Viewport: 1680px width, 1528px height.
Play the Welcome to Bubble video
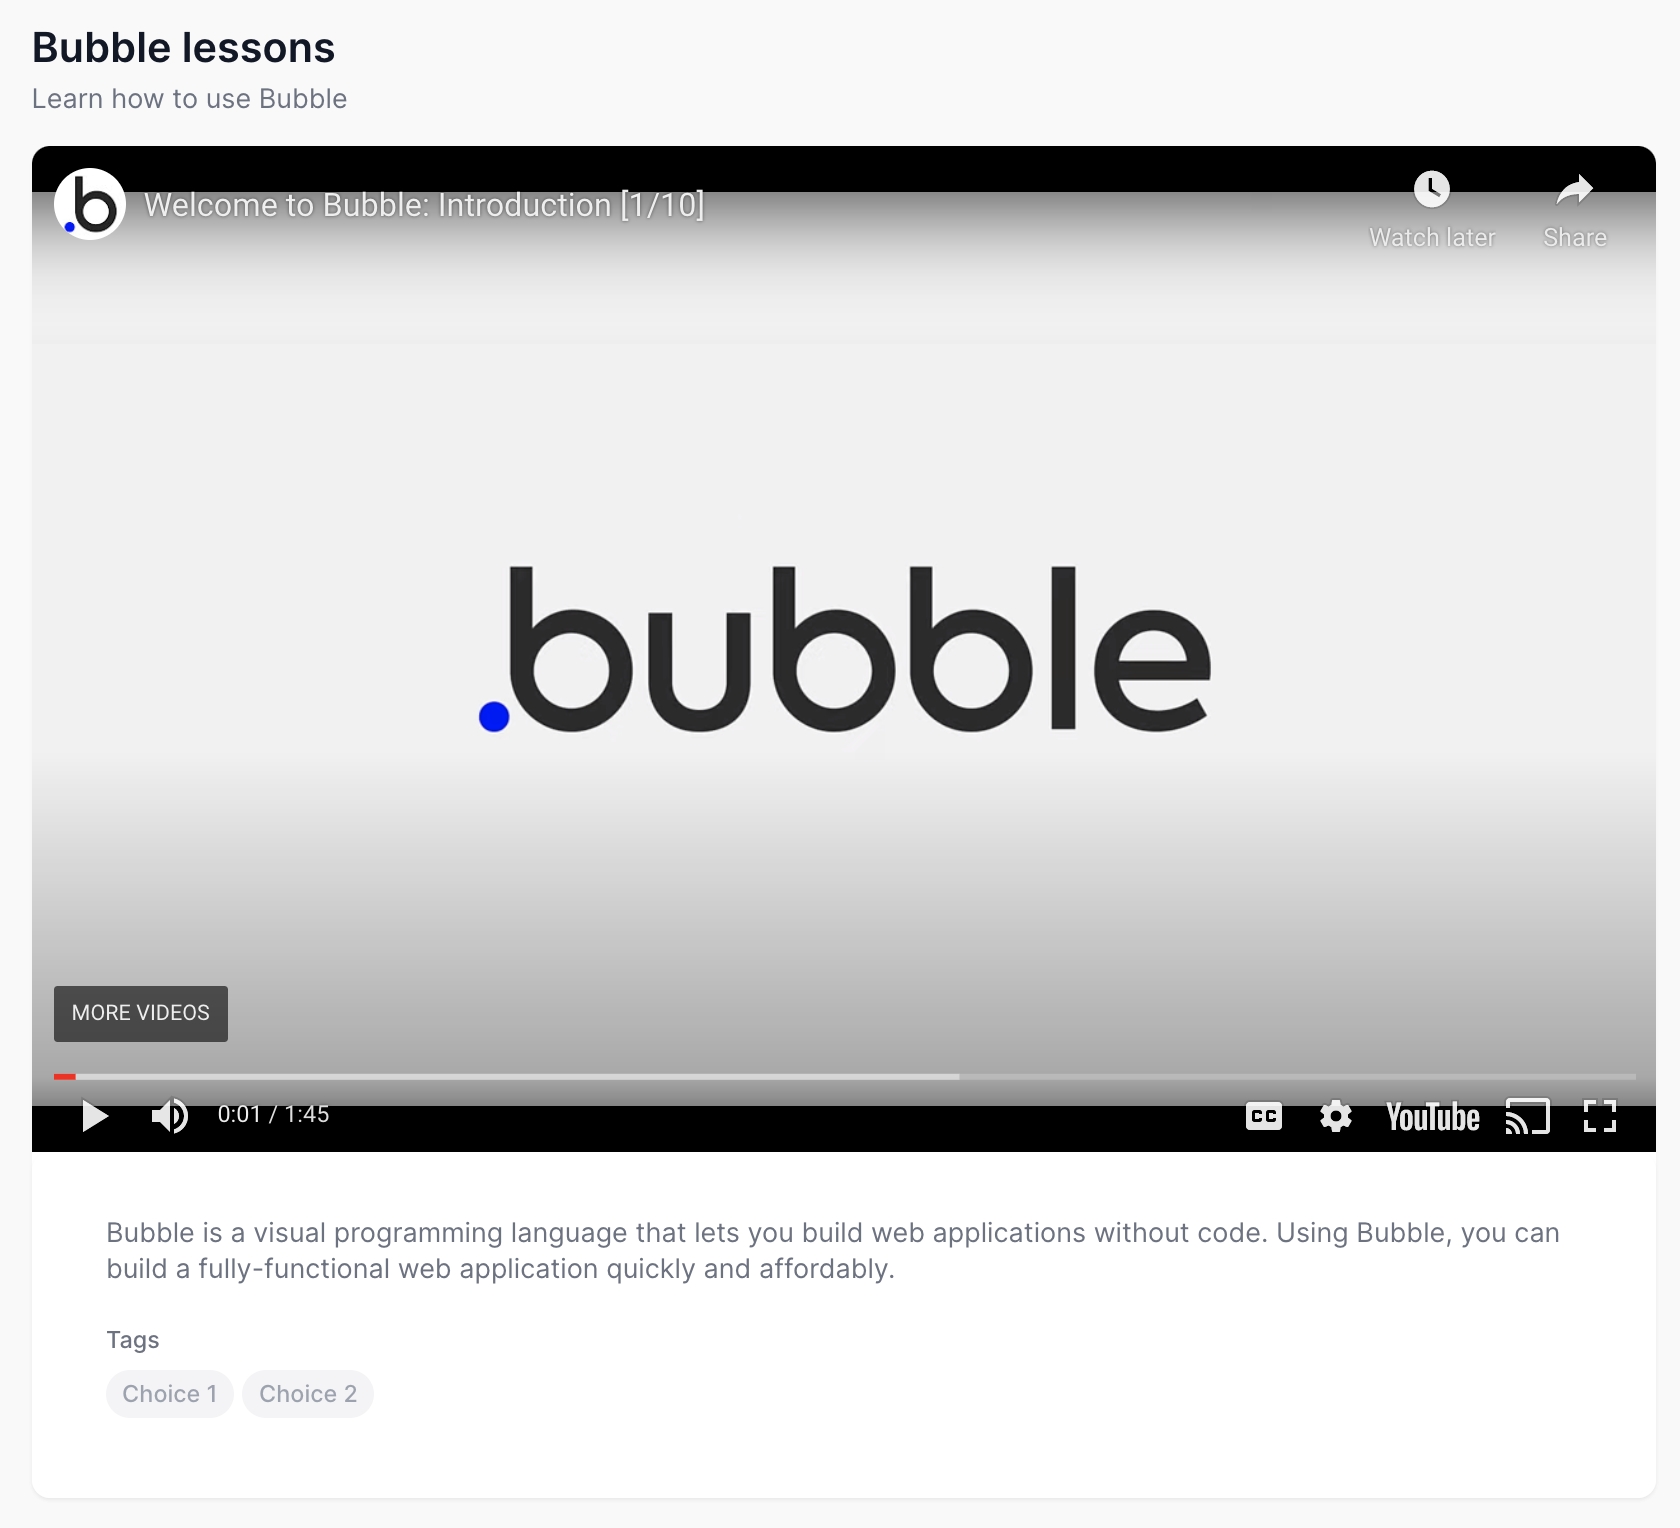click(95, 1115)
